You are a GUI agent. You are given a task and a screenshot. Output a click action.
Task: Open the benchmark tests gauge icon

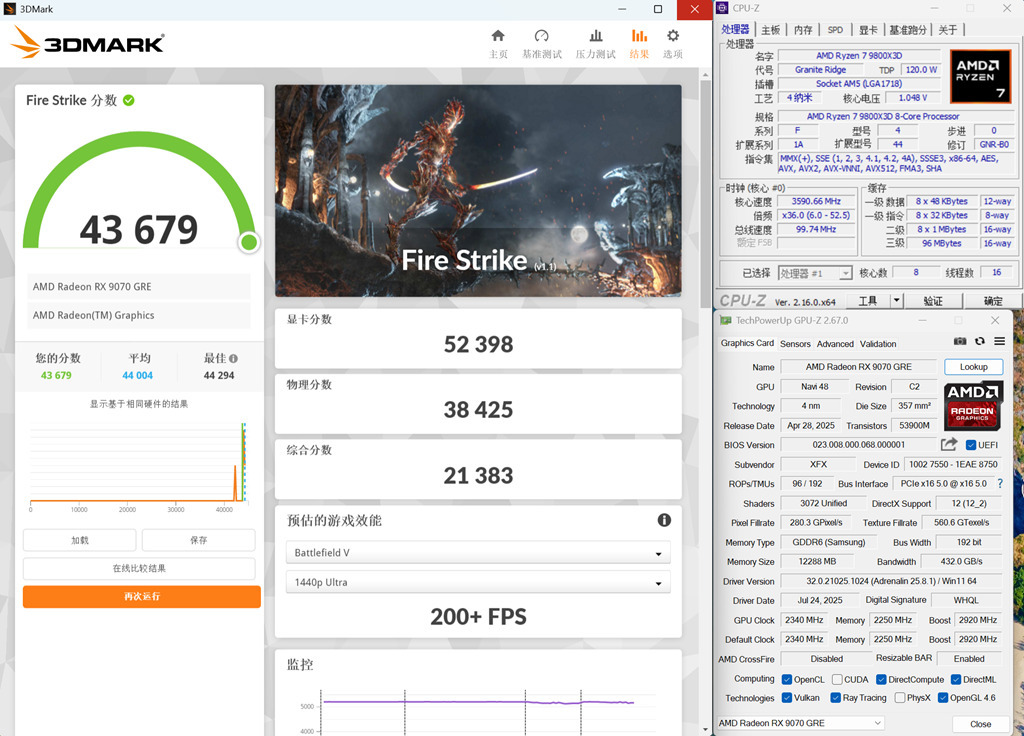click(x=541, y=36)
